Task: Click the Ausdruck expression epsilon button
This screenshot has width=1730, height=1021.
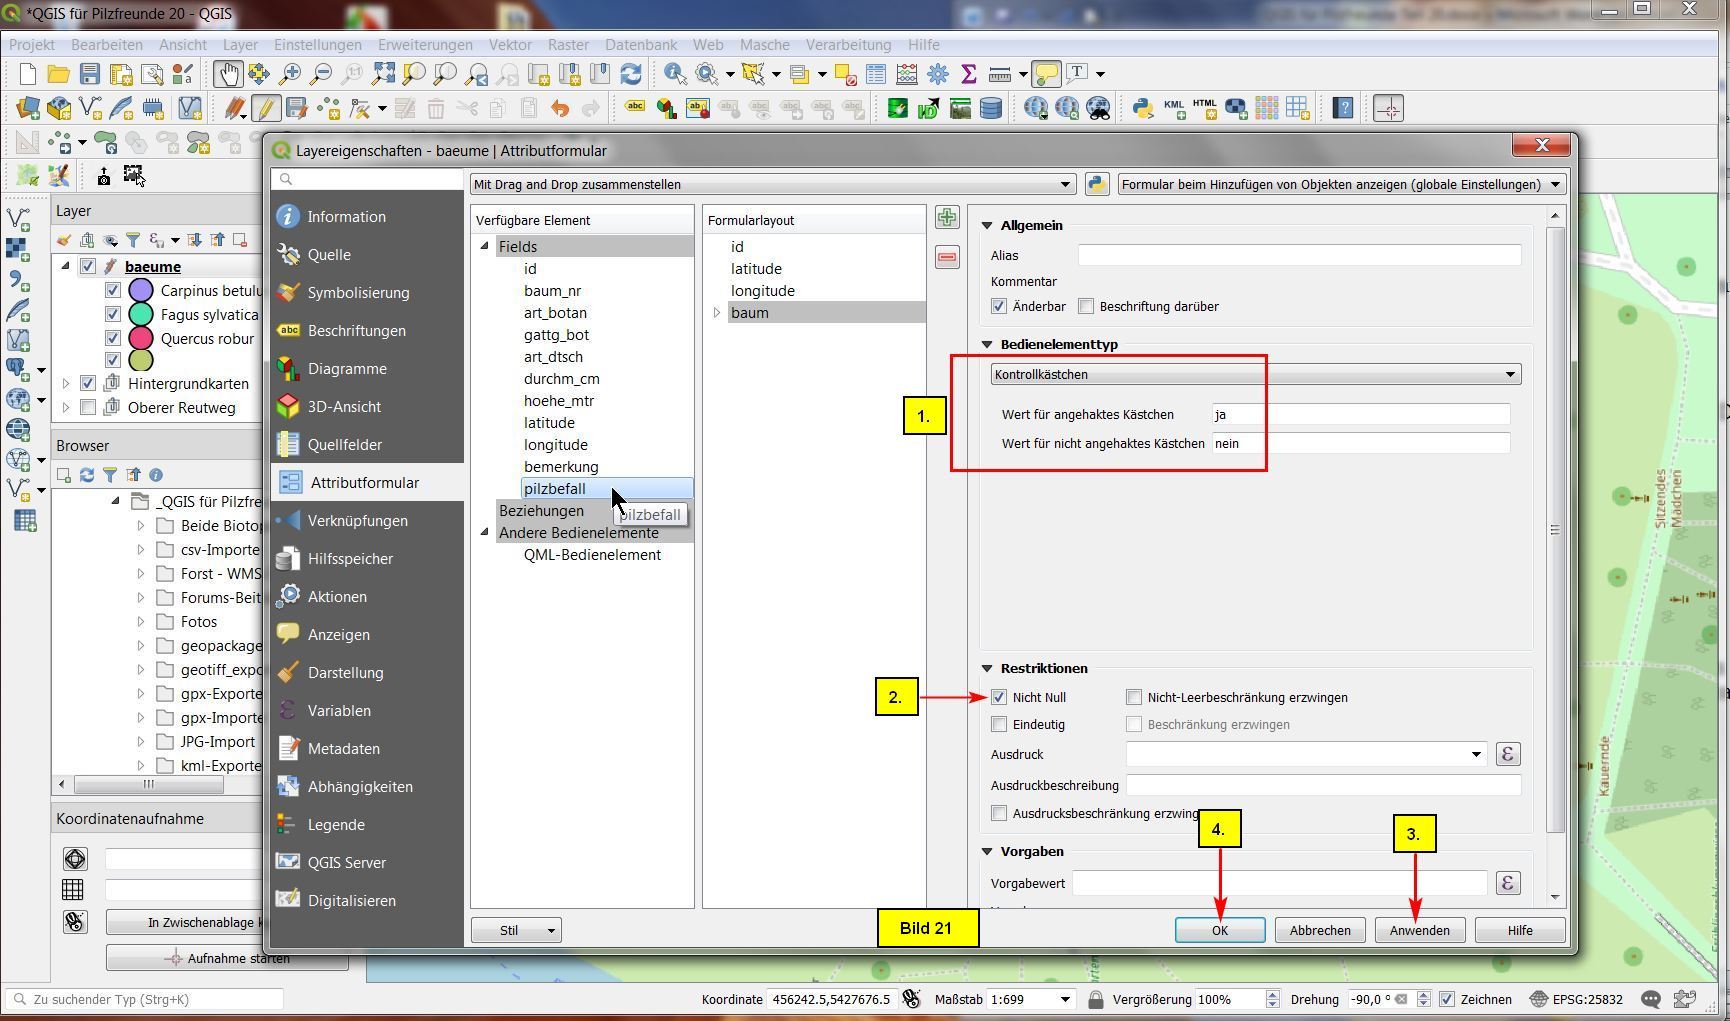Action: click(1507, 755)
